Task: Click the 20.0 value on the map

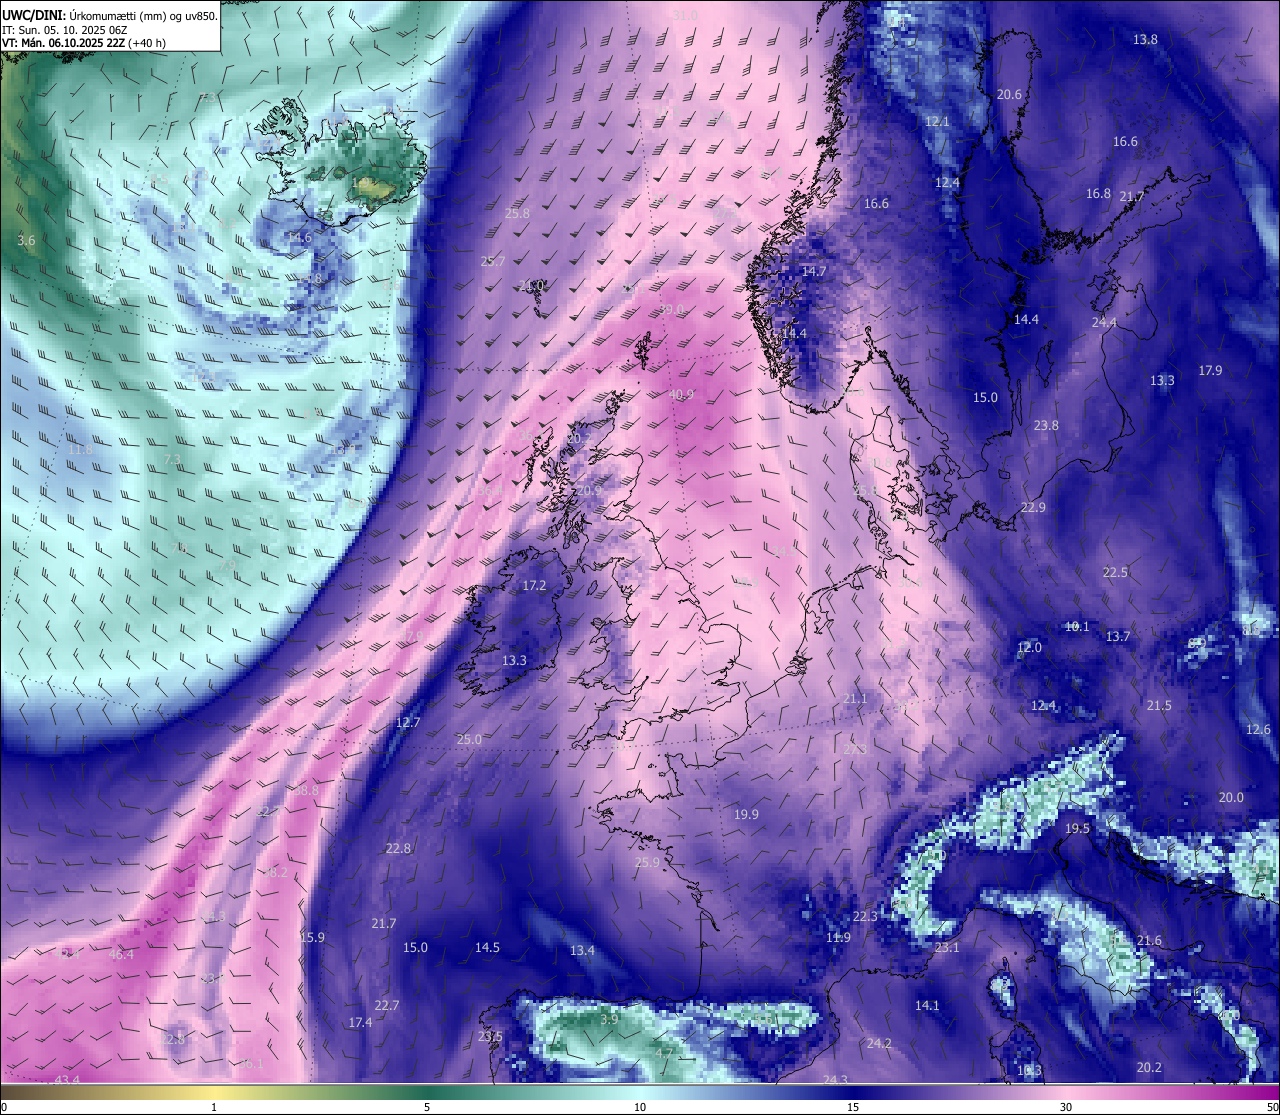Action: point(1231,797)
